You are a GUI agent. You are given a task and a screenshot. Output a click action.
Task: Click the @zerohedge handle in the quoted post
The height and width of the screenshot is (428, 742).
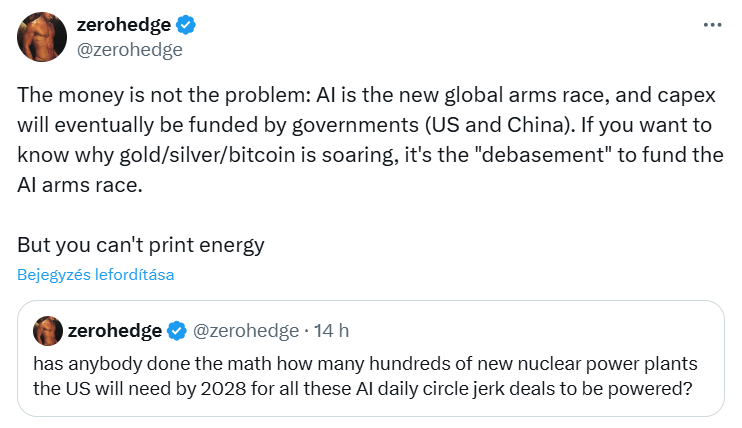point(245,330)
